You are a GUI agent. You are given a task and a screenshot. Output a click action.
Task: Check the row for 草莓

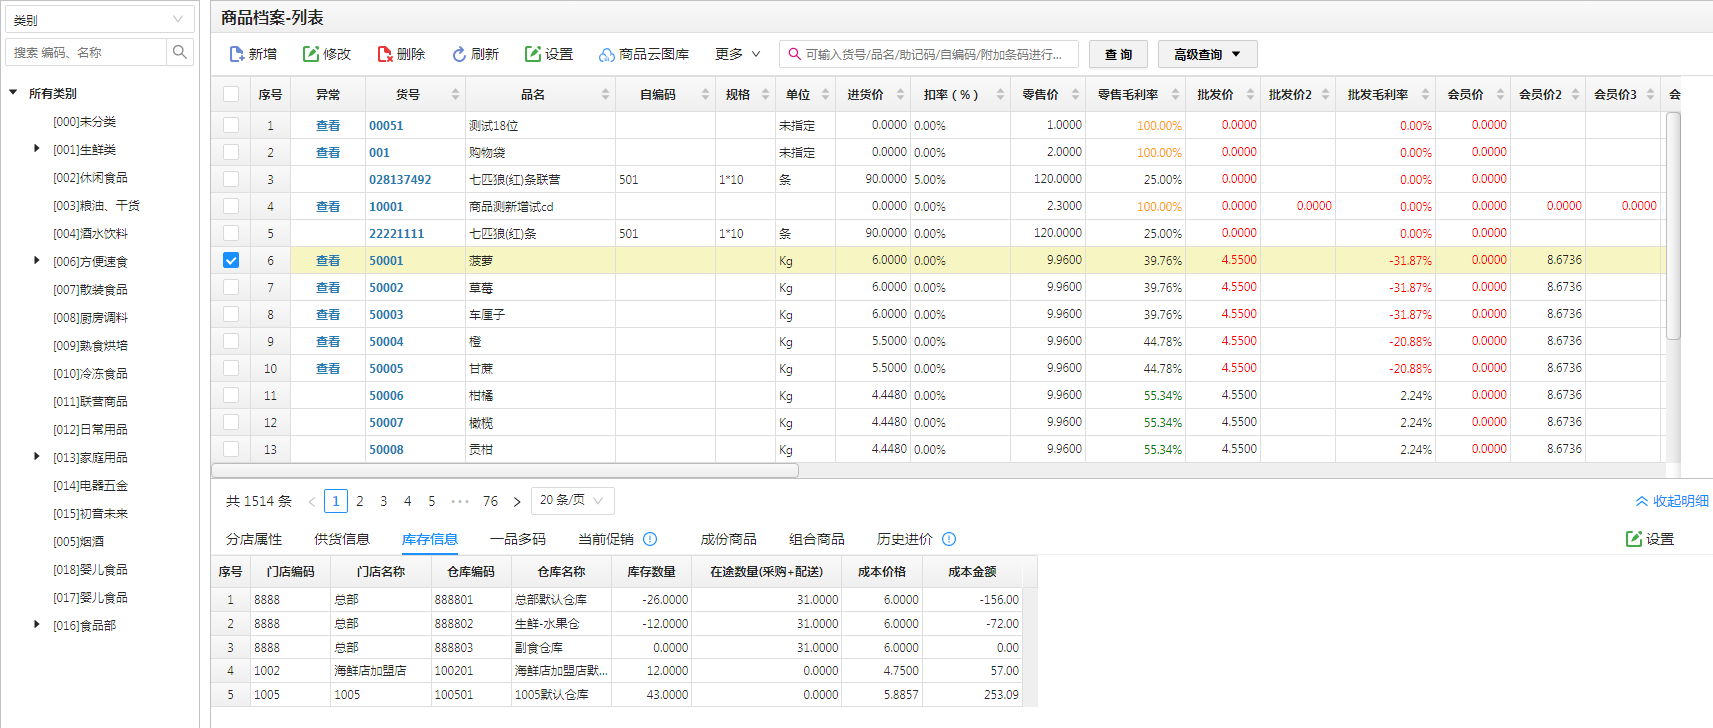[231, 287]
